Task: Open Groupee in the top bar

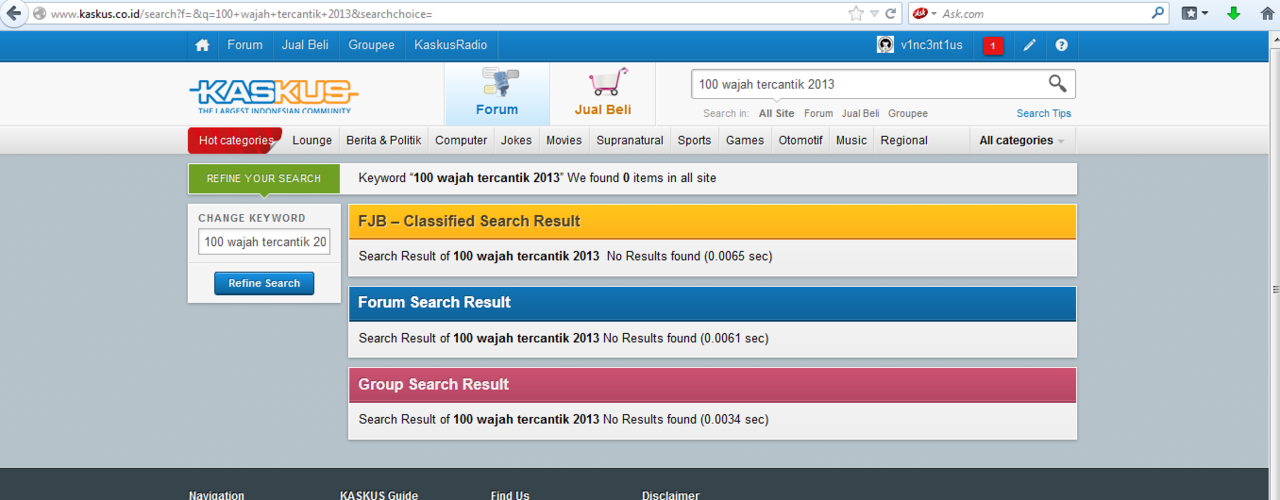Action: click(x=371, y=45)
